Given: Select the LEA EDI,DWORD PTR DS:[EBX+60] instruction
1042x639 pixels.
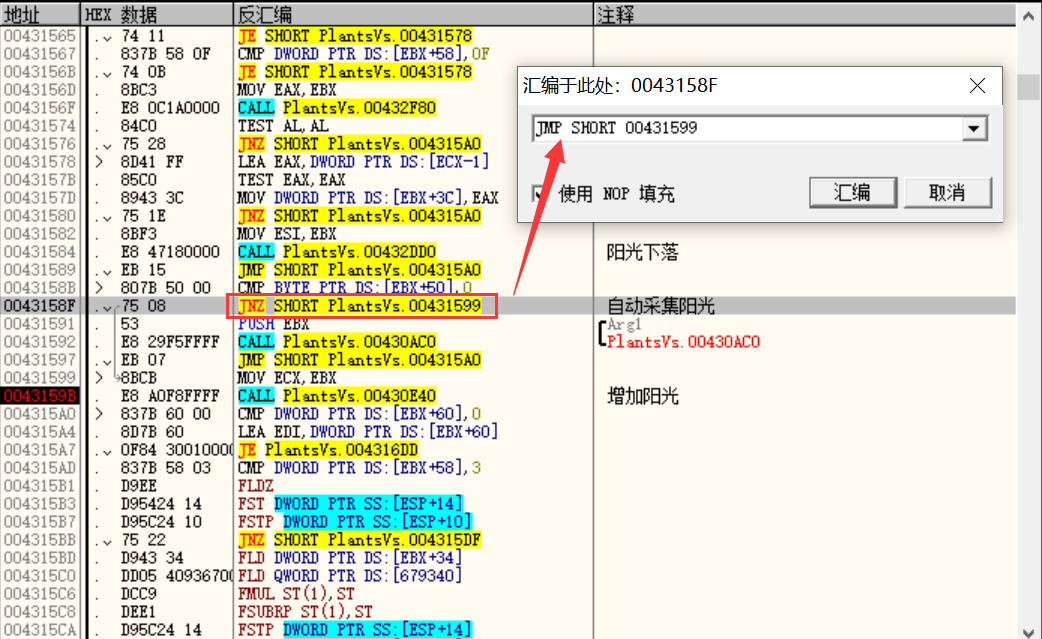Looking at the screenshot, I should 367,432.
